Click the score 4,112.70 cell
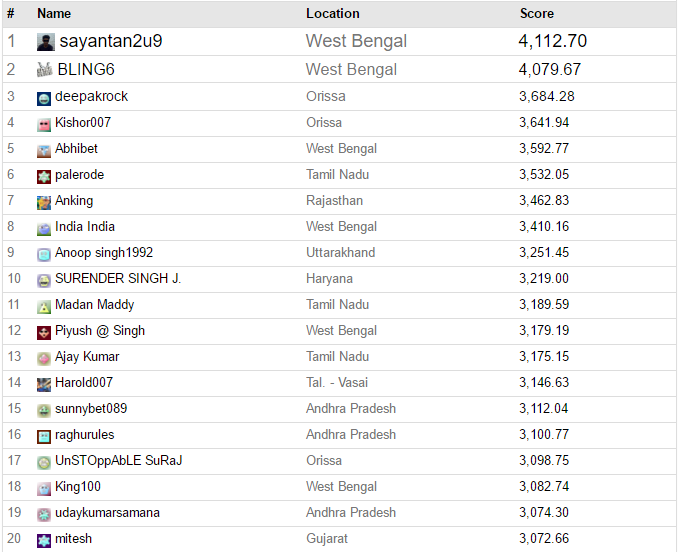The width and height of the screenshot is (678, 552). pyautogui.click(x=552, y=41)
